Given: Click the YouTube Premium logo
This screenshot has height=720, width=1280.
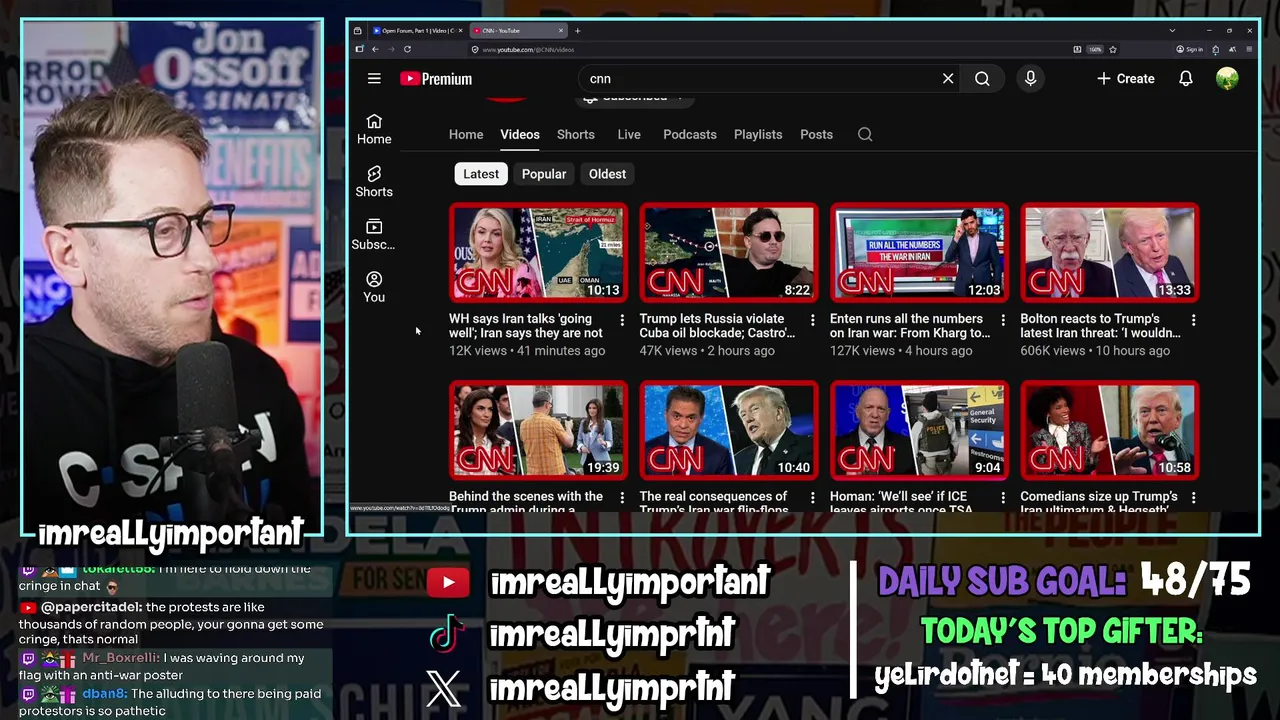Looking at the screenshot, I should [x=436, y=79].
